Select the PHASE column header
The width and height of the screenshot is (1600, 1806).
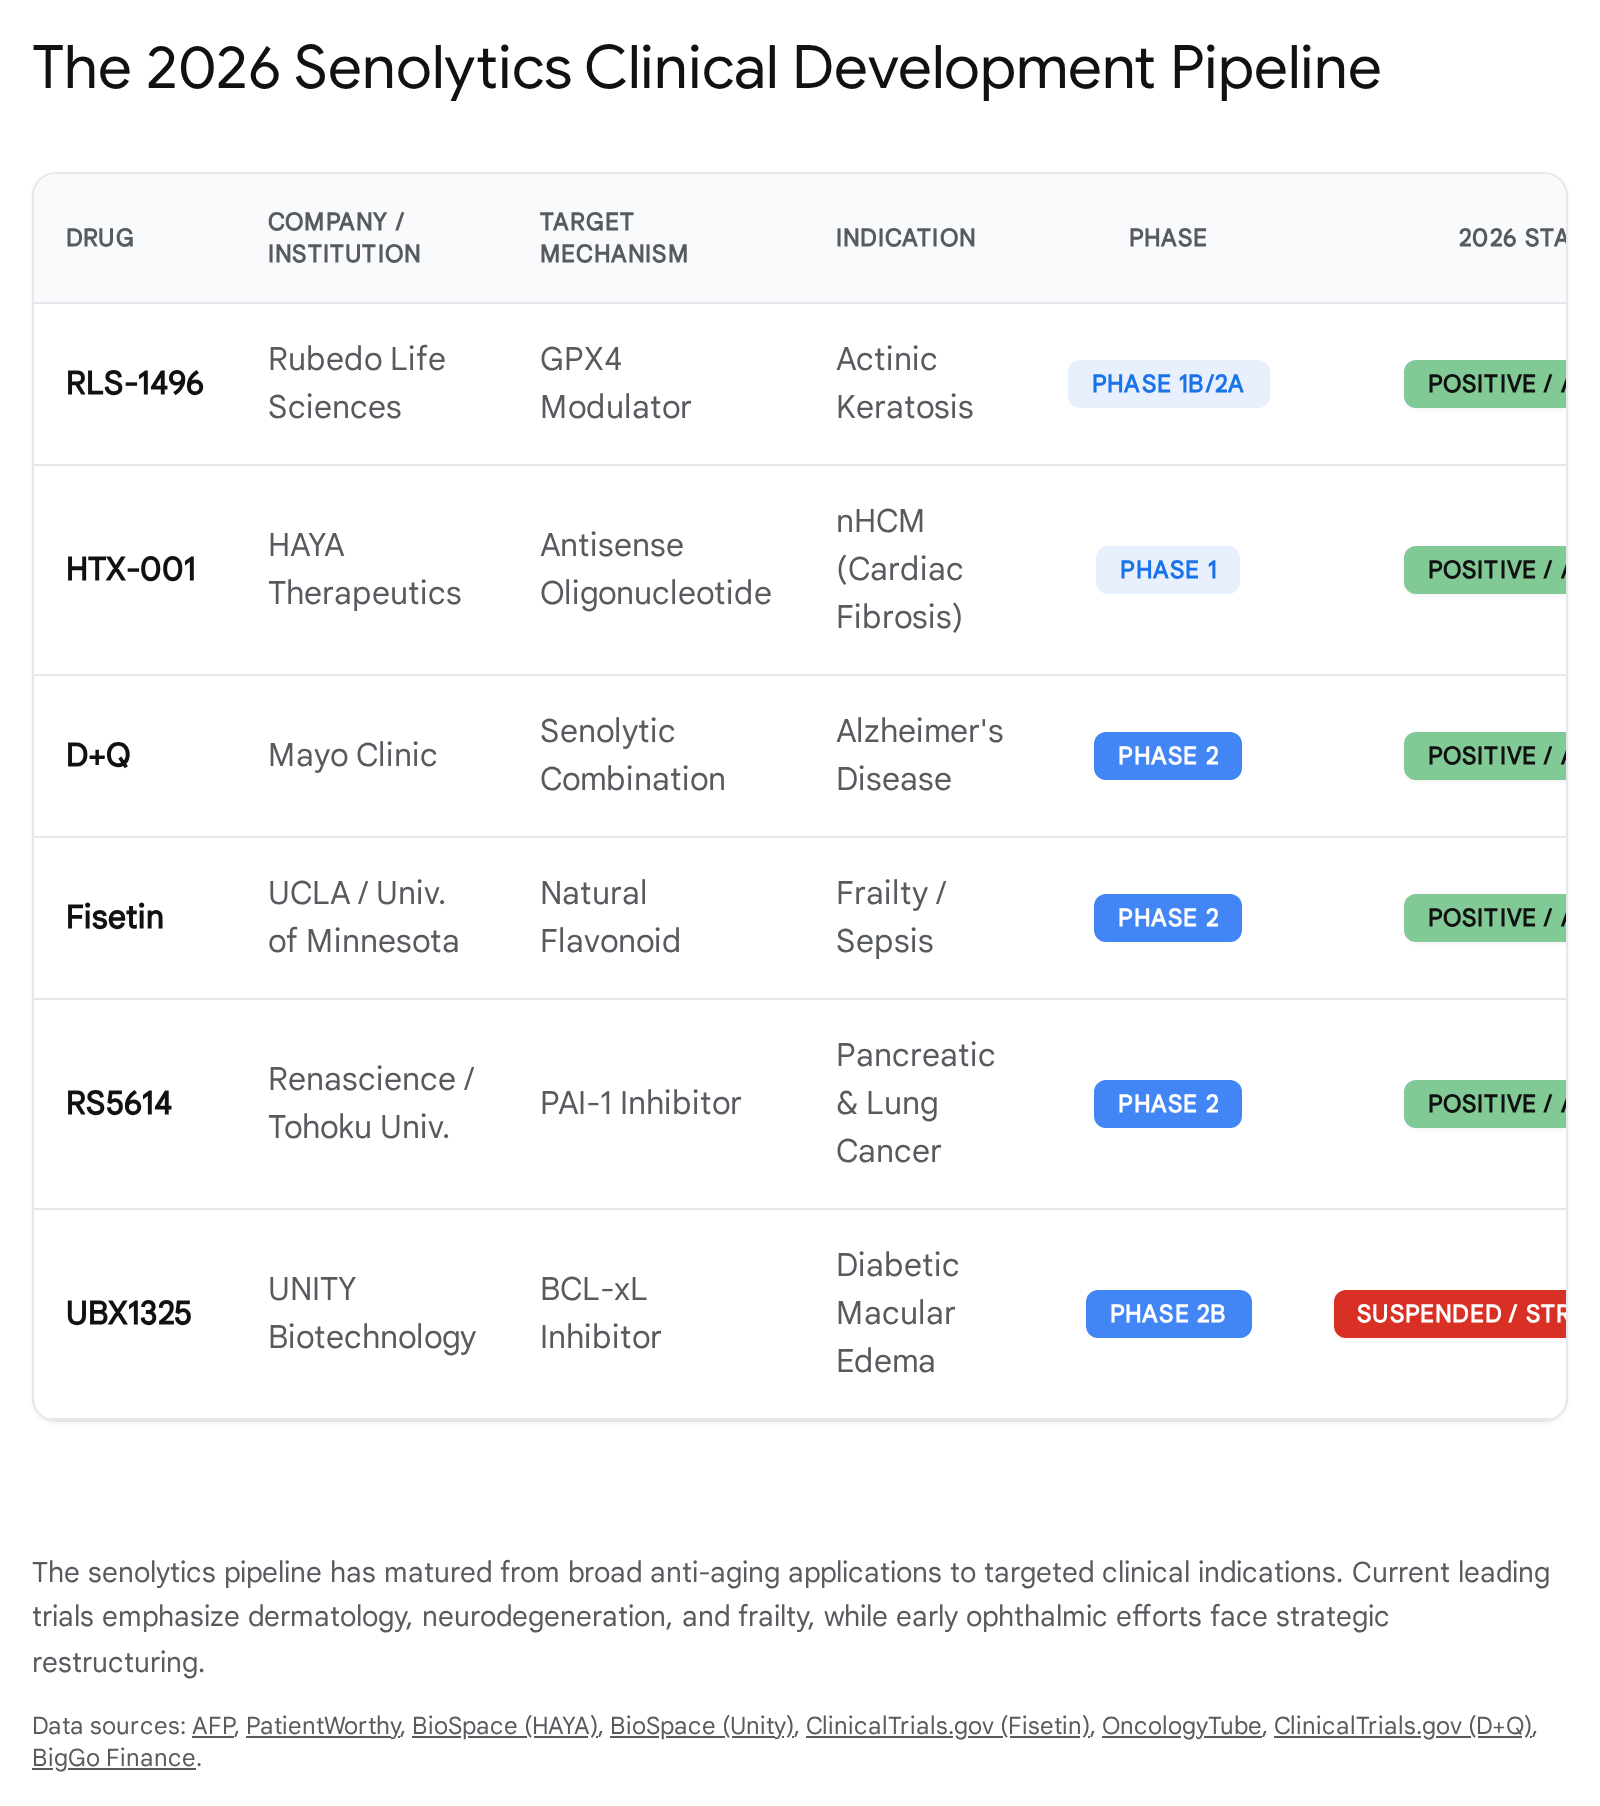coord(1168,238)
